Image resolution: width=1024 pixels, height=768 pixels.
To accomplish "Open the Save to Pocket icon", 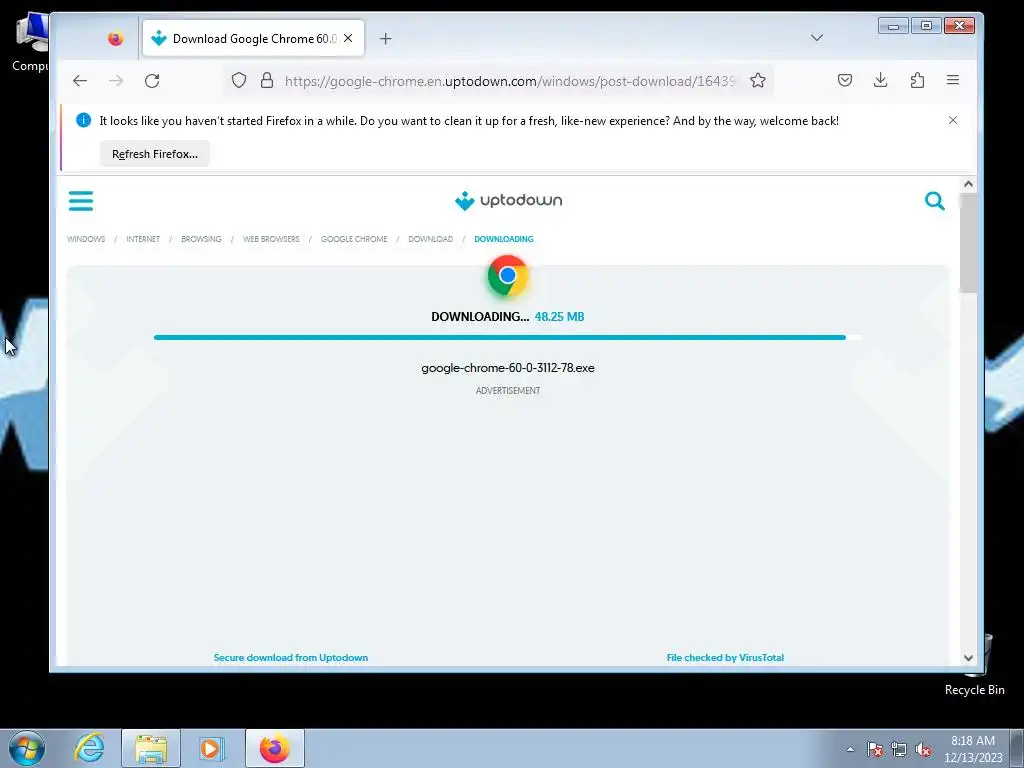I will click(844, 80).
